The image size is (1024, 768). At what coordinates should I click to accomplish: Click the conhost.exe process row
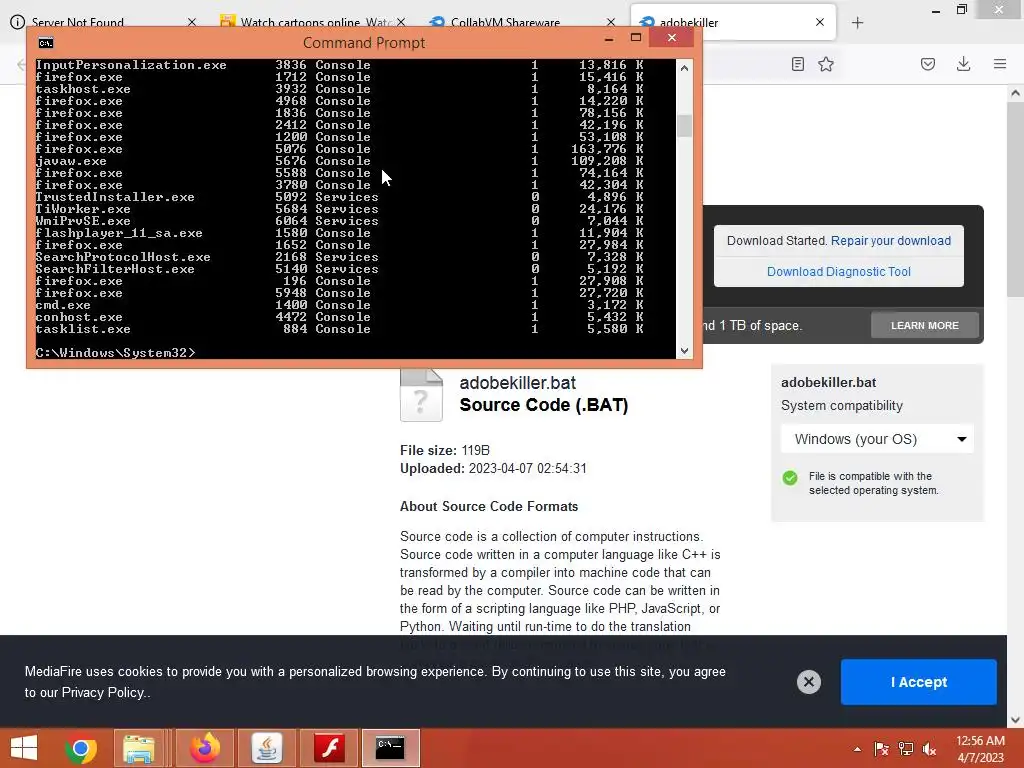point(340,317)
